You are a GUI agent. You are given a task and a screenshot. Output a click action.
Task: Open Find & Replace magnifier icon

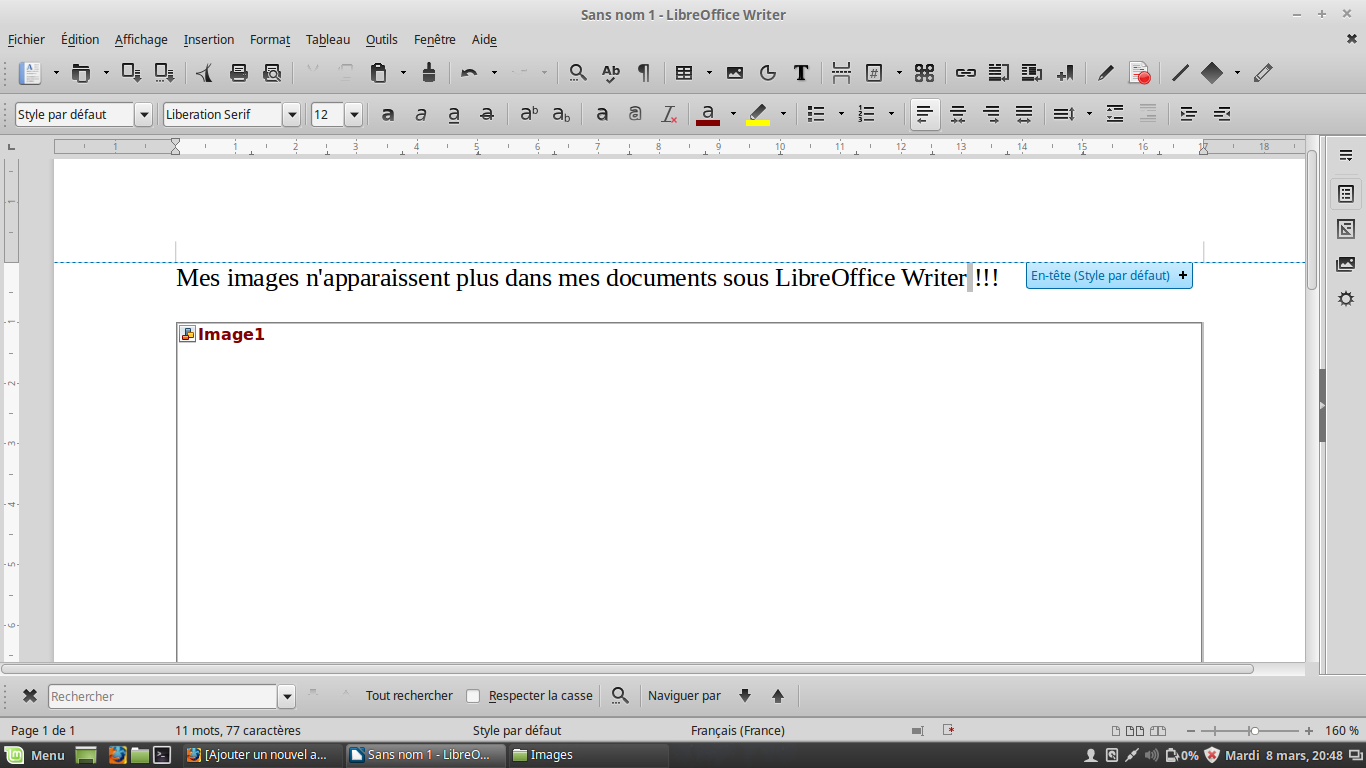tap(577, 72)
